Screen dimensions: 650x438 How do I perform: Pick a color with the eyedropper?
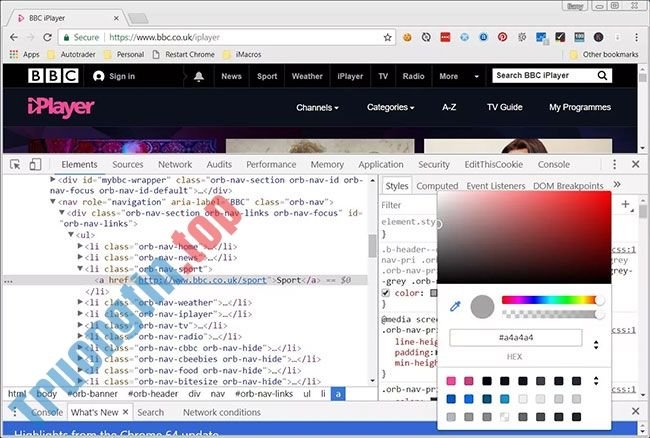[x=455, y=306]
